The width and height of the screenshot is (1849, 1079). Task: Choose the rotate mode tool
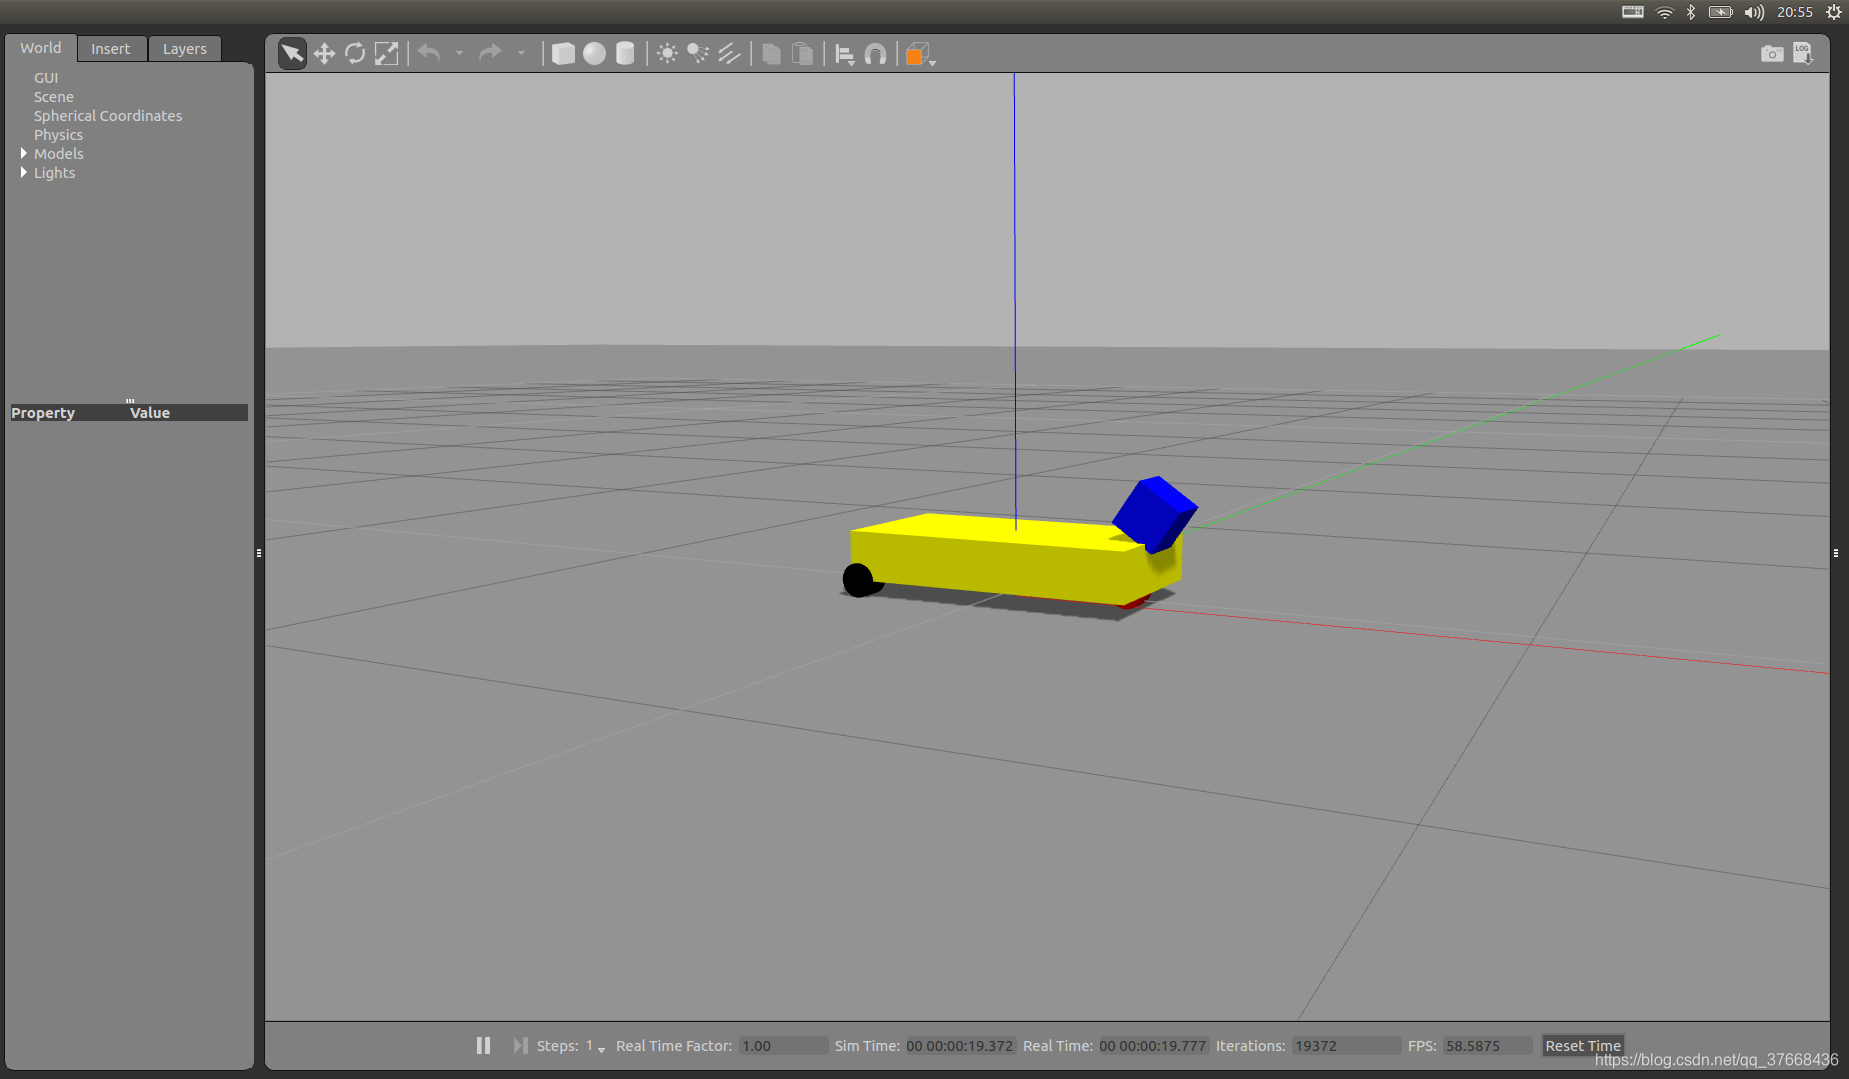pos(355,53)
